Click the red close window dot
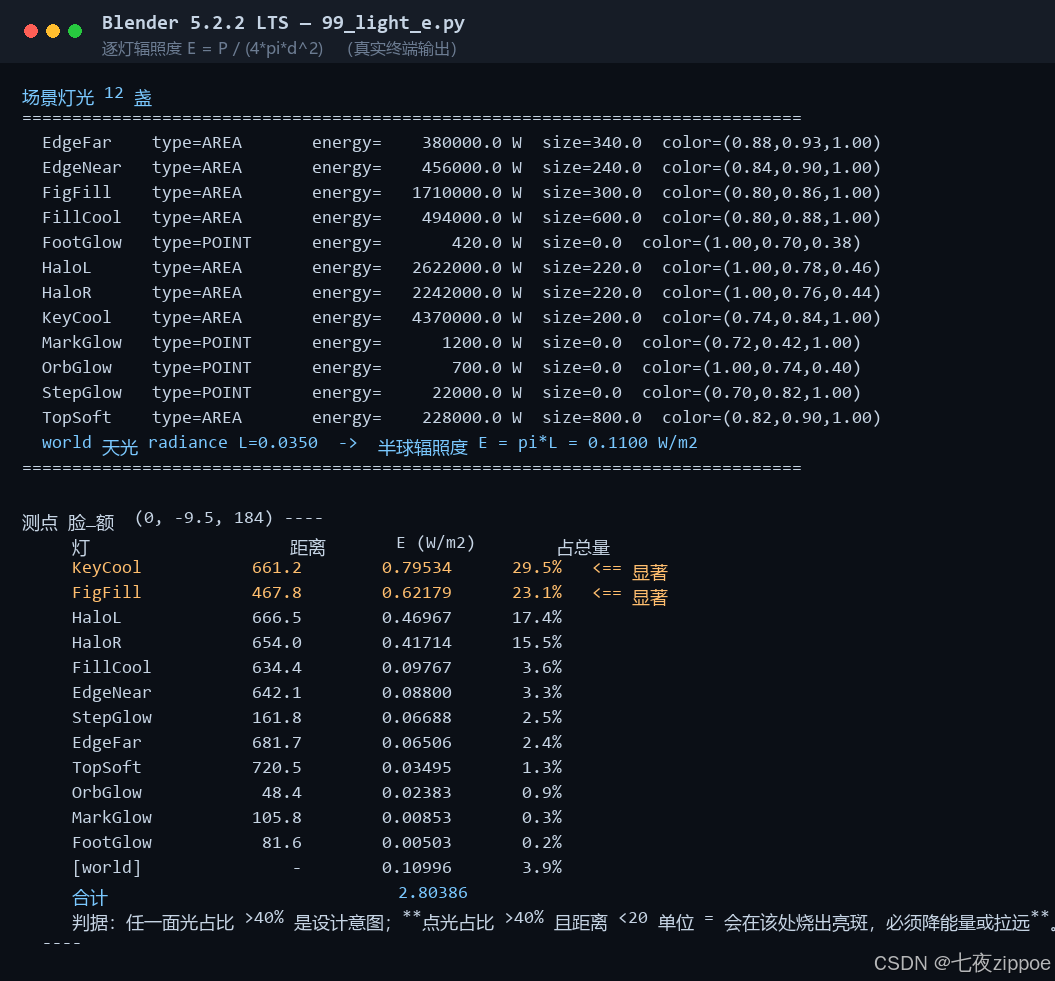 click(x=31, y=31)
